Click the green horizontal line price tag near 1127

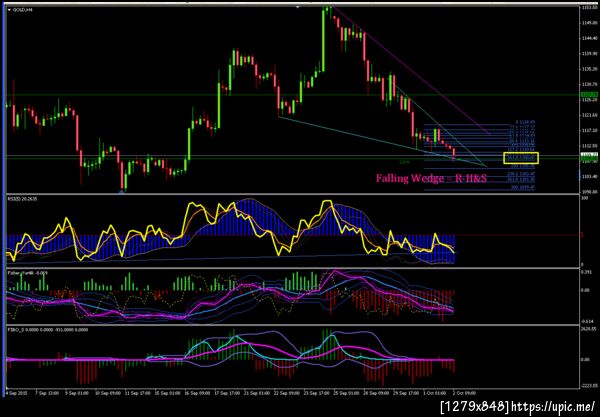(589, 94)
